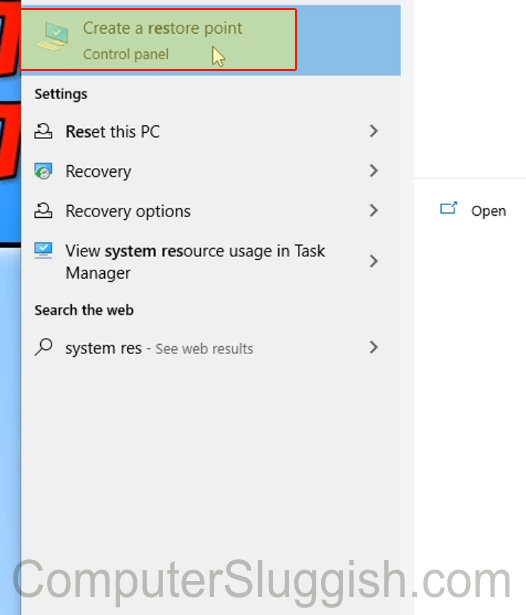Open the Create a restore point result

pos(211,40)
